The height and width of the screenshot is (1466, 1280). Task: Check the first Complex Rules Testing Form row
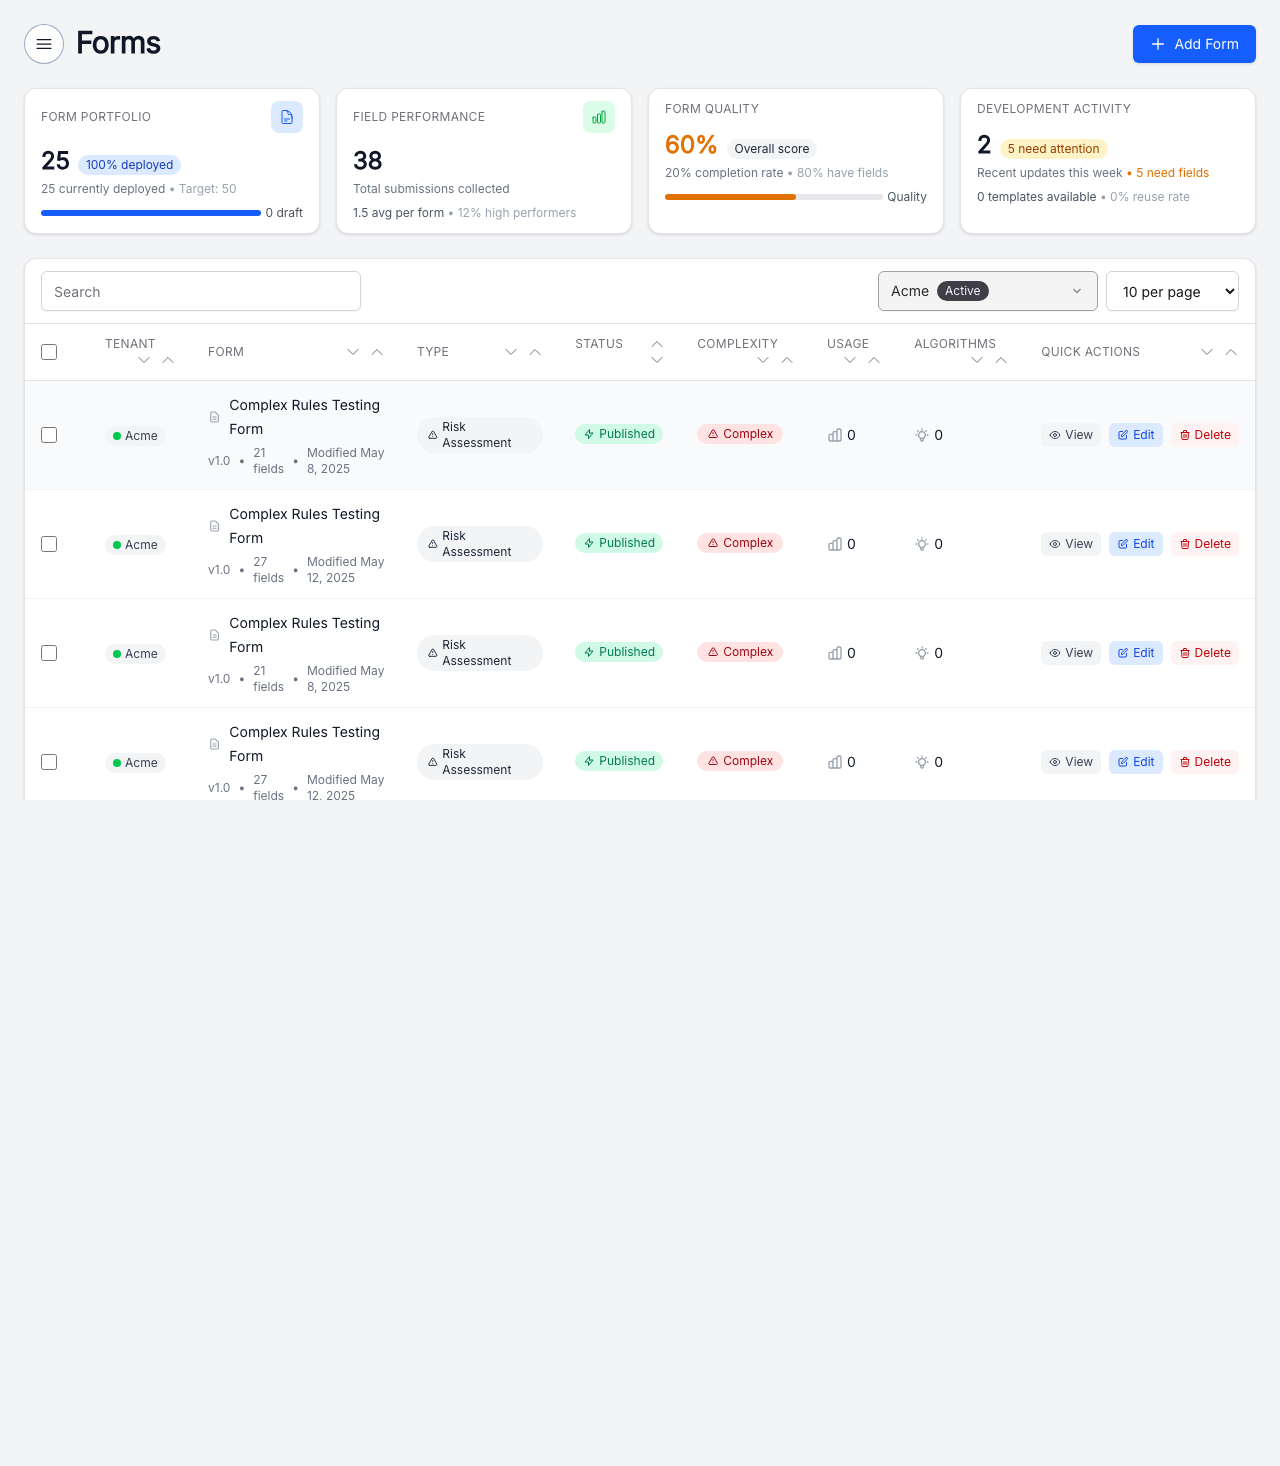[x=49, y=435]
